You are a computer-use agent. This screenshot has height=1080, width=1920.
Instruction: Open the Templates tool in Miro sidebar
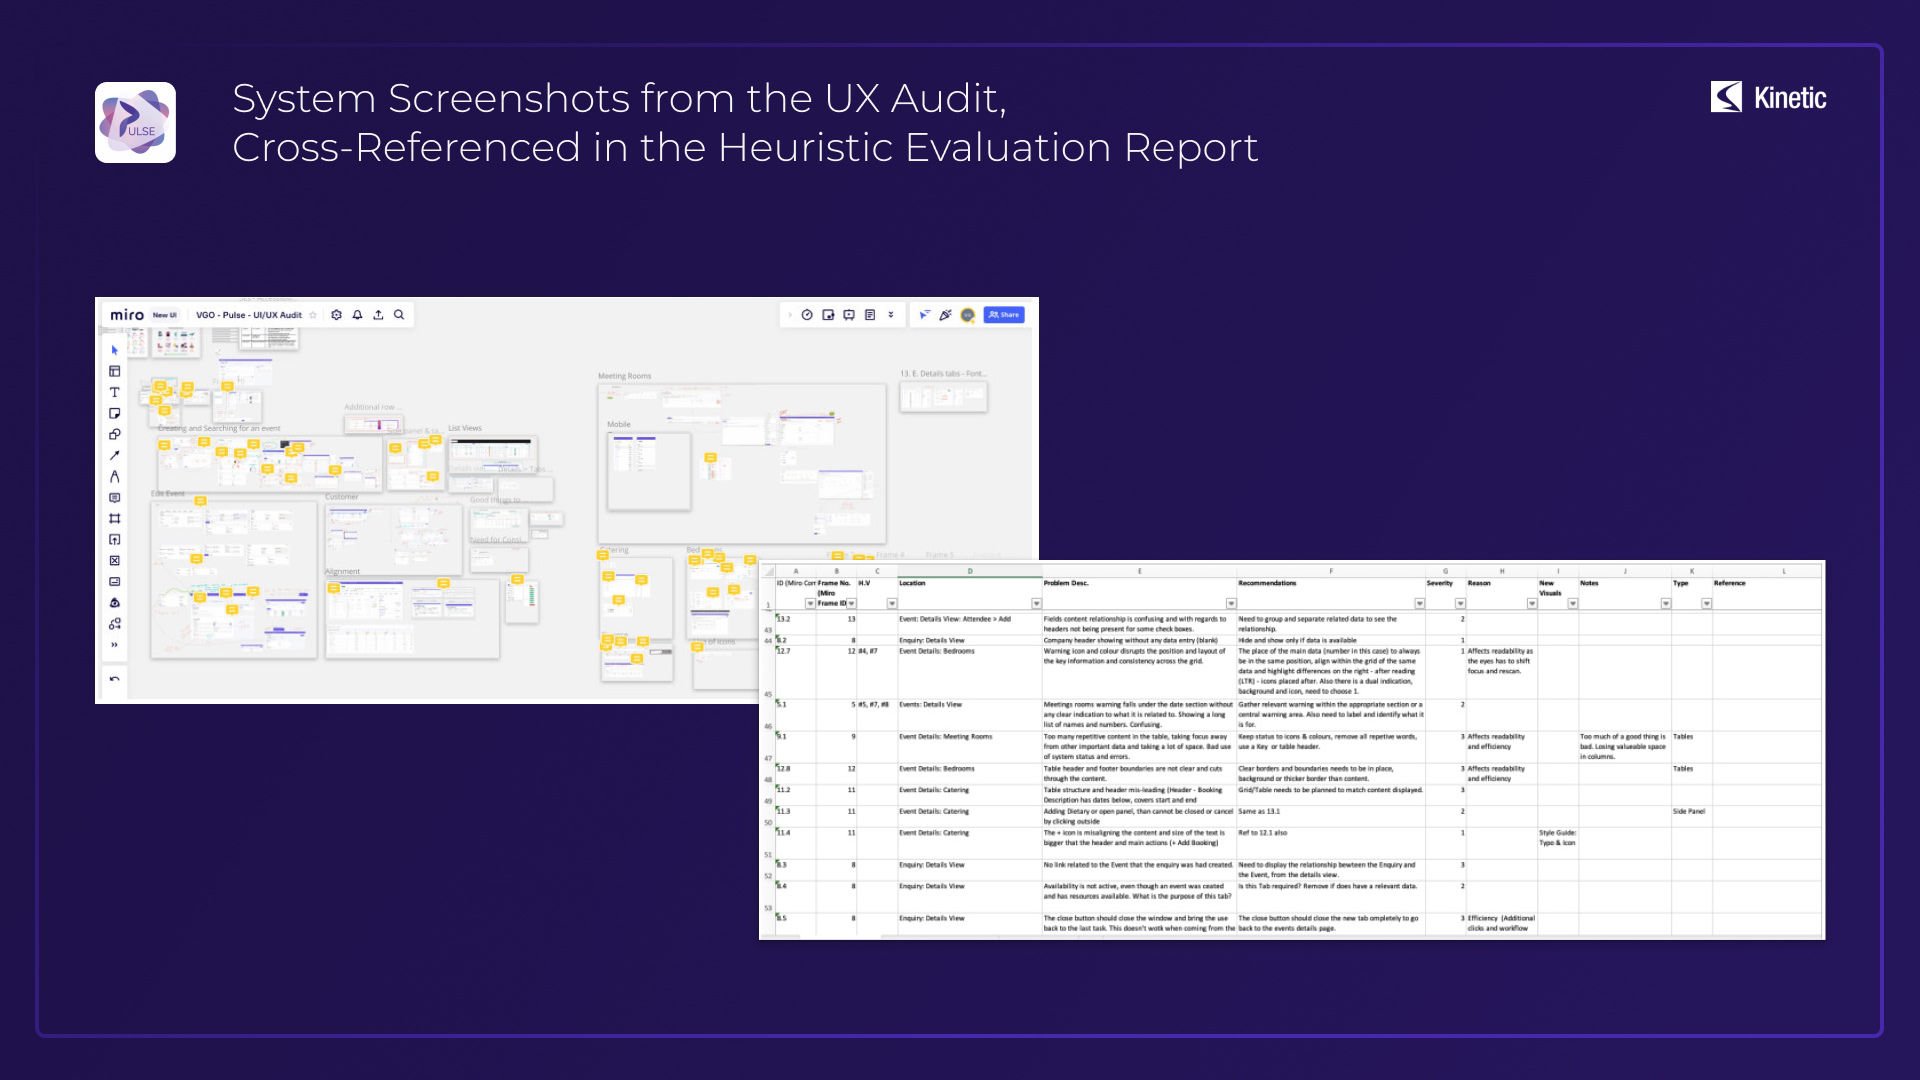pyautogui.click(x=115, y=371)
